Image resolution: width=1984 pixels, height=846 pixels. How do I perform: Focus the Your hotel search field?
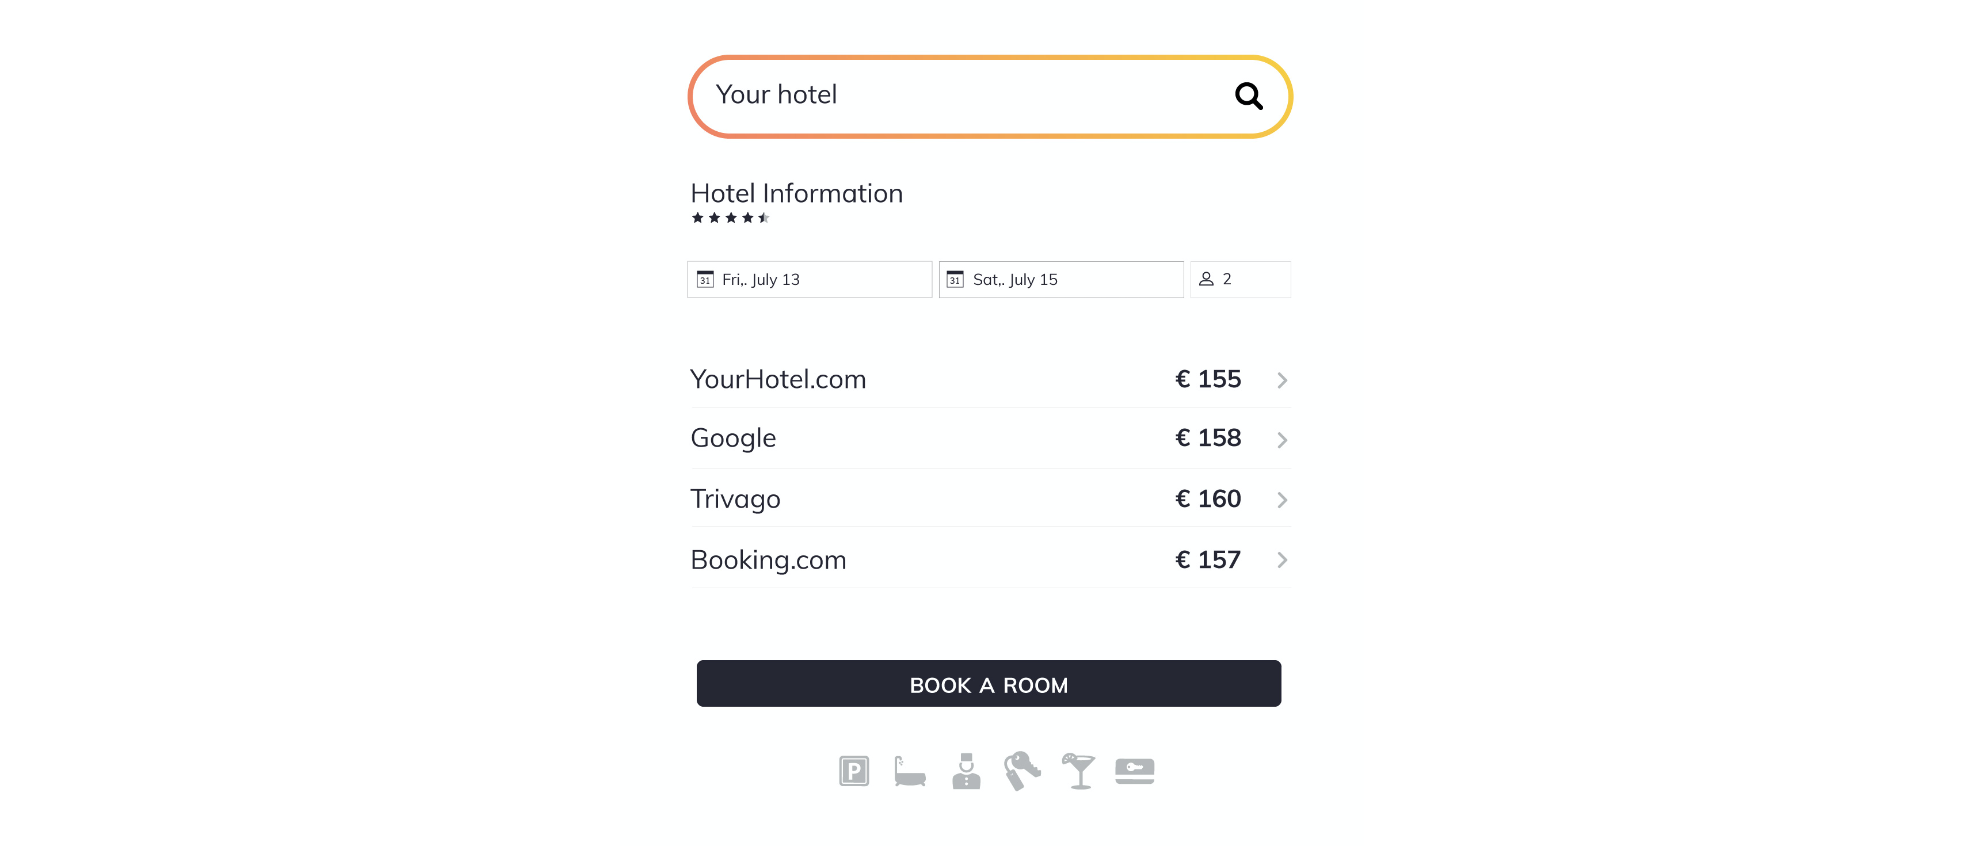990,96
